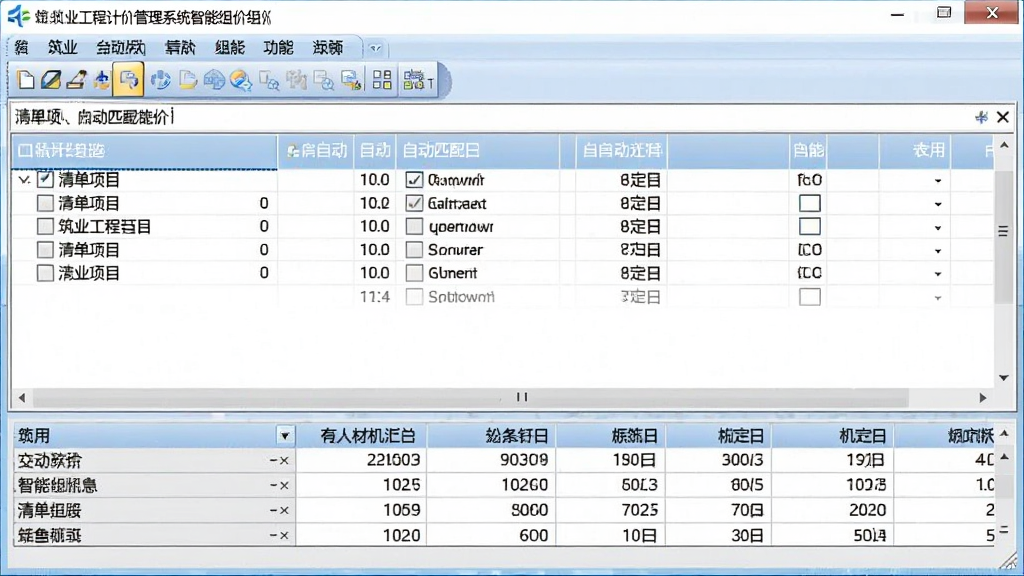Tick the empty box right of Galmaext row
The image size is (1024, 576).
pos(810,203)
